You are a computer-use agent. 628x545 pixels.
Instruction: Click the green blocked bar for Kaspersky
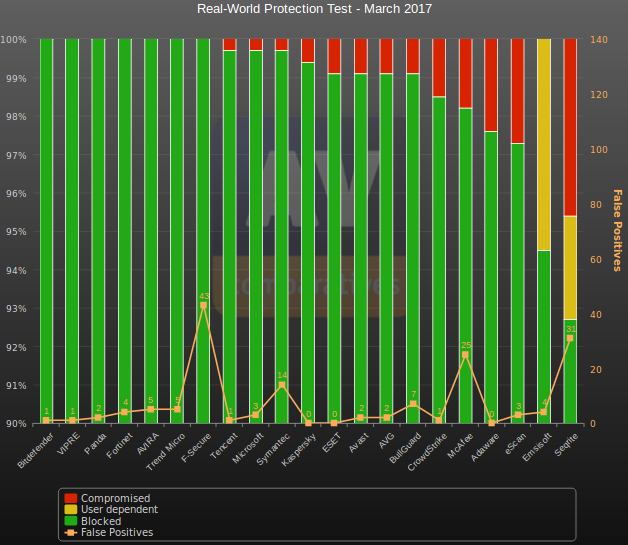pyautogui.click(x=308, y=243)
